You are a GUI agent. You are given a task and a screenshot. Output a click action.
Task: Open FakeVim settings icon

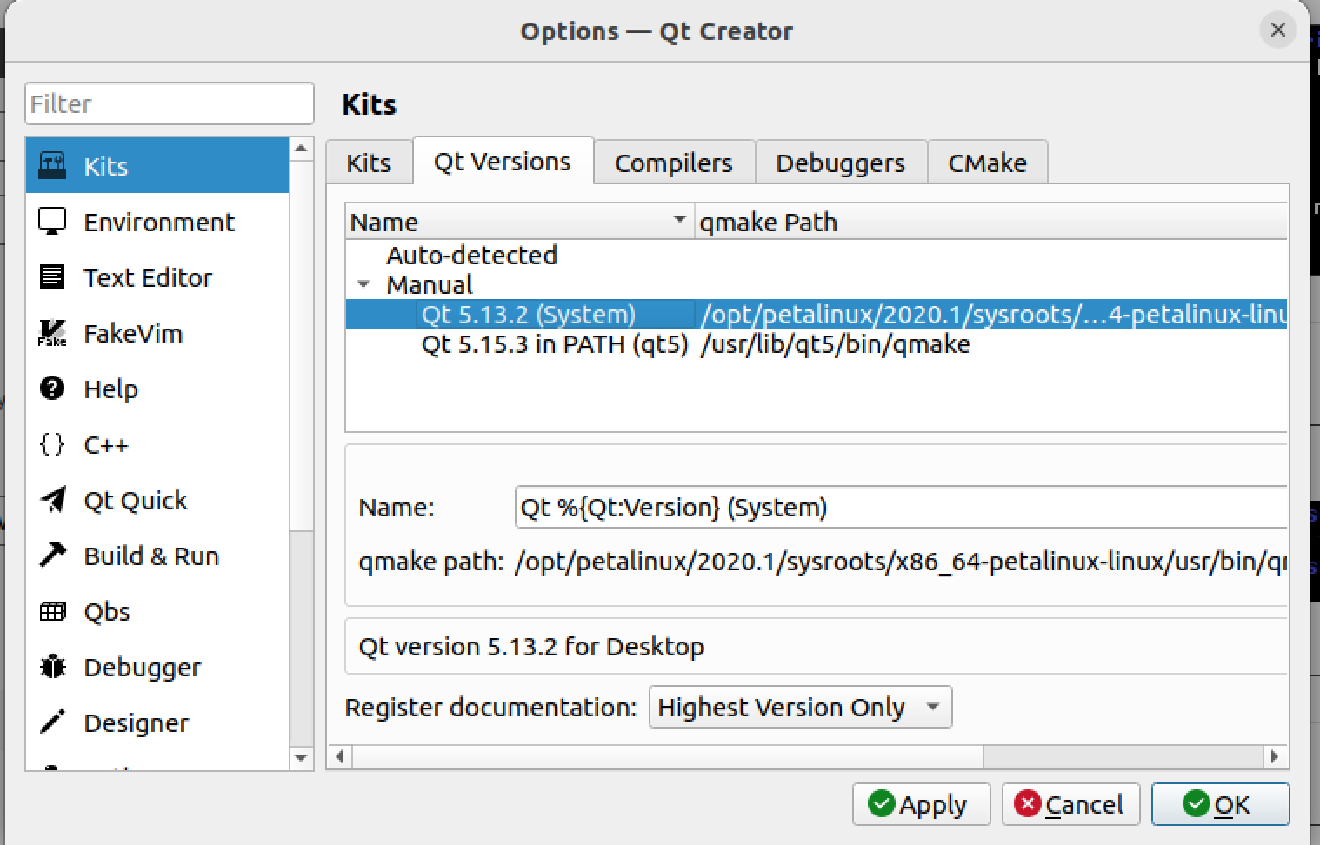[x=52, y=333]
